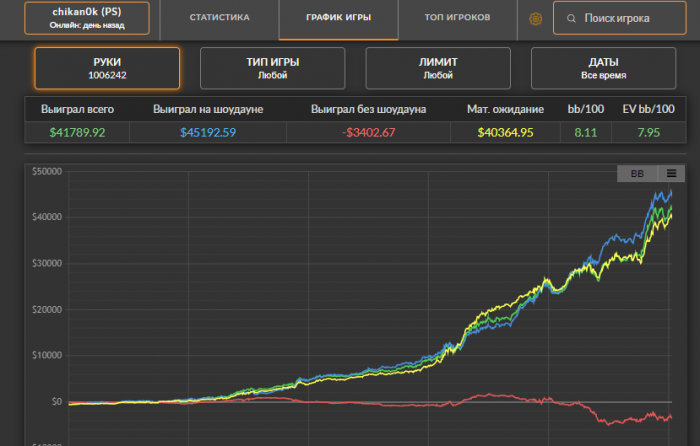This screenshot has width=700, height=446.
Task: Select the График игры tab
Action: [337, 18]
